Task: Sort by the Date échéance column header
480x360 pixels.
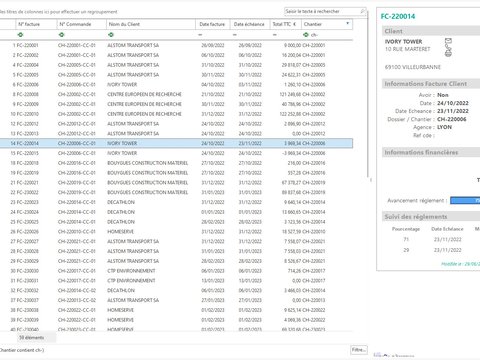Action: (x=250, y=24)
